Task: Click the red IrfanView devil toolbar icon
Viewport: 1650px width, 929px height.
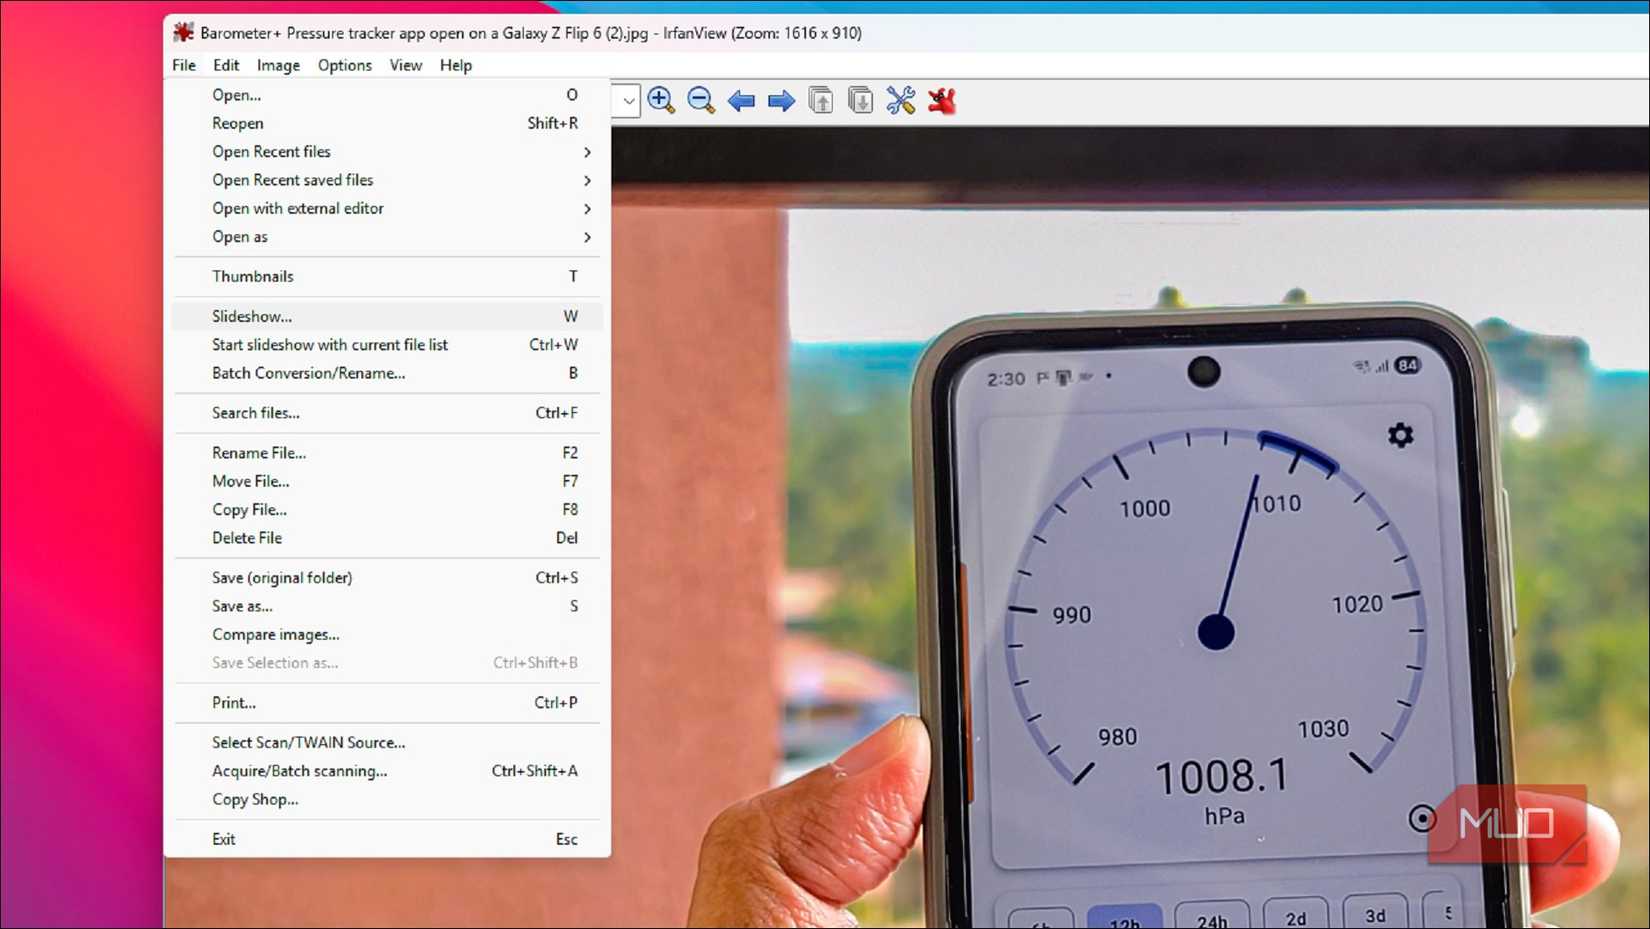Action: pos(942,100)
